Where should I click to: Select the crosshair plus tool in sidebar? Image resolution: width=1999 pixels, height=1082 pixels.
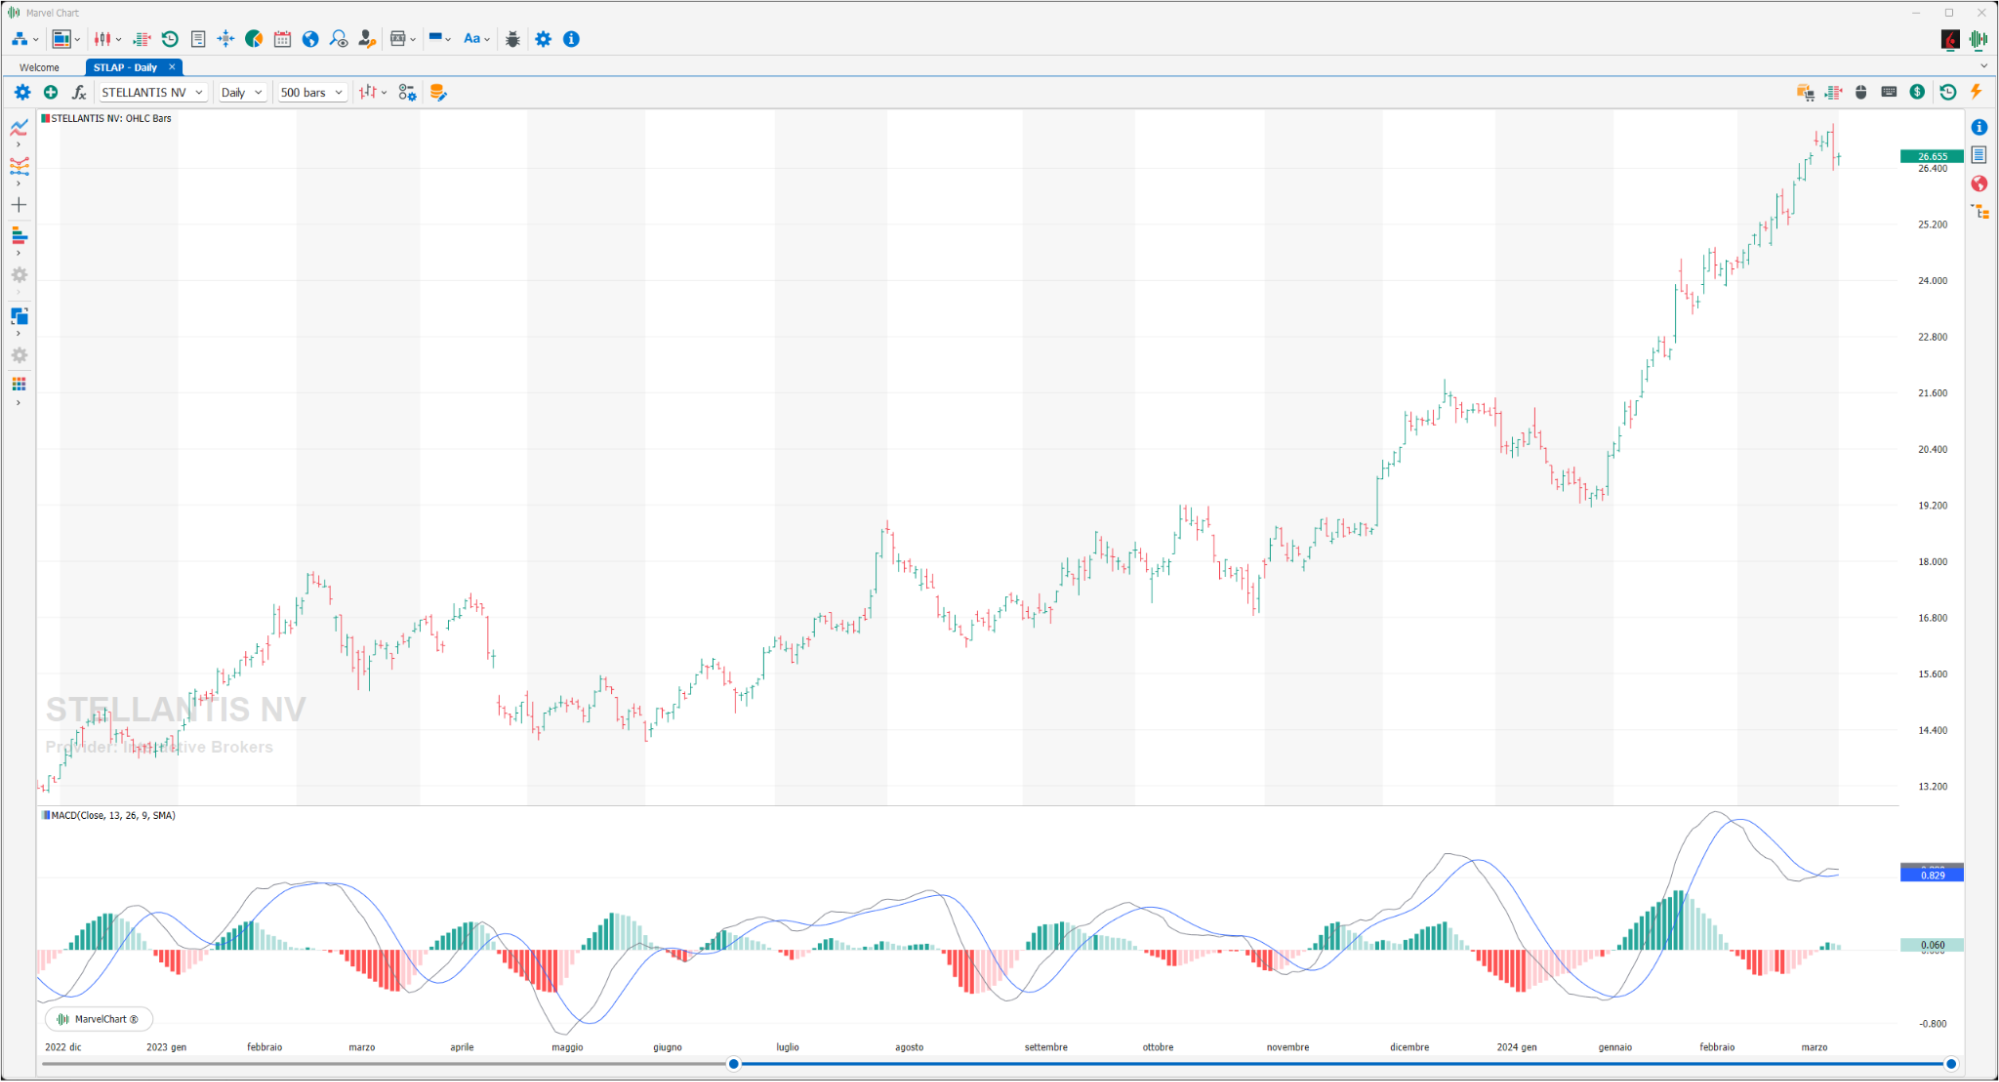coord(19,205)
